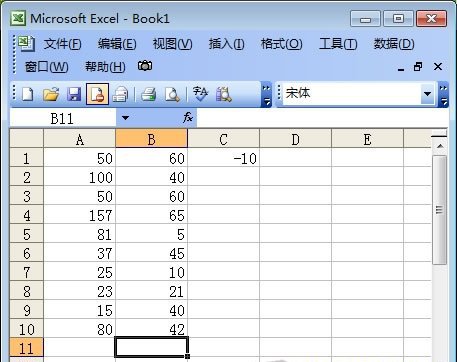Select row 7 header
The width and height of the screenshot is (457, 362).
27,272
